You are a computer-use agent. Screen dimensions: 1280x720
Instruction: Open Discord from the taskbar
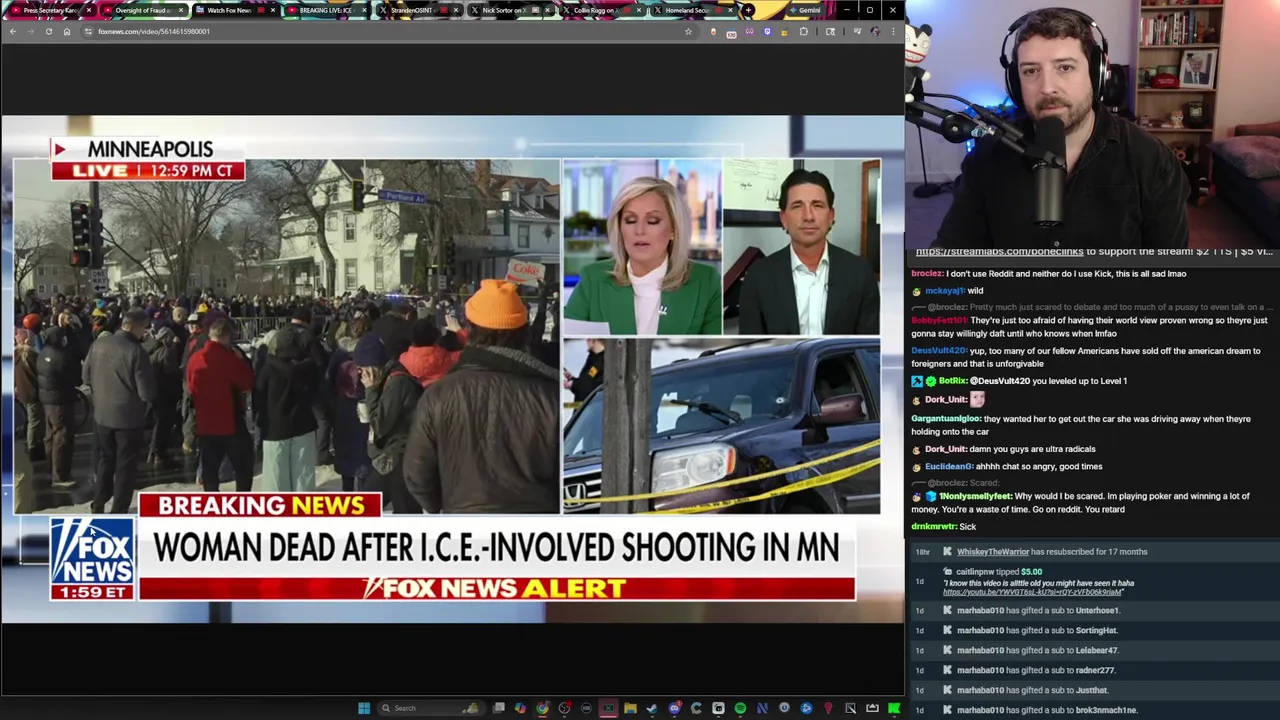pyautogui.click(x=674, y=708)
